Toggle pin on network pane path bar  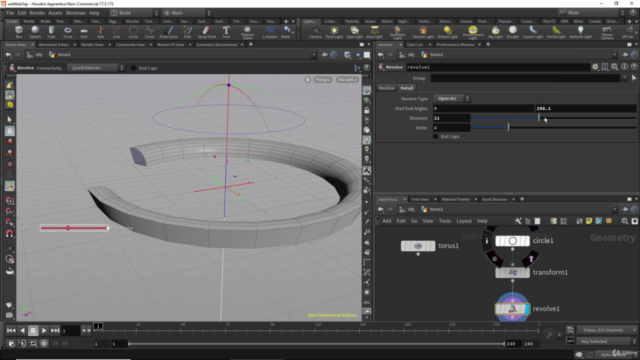625,209
